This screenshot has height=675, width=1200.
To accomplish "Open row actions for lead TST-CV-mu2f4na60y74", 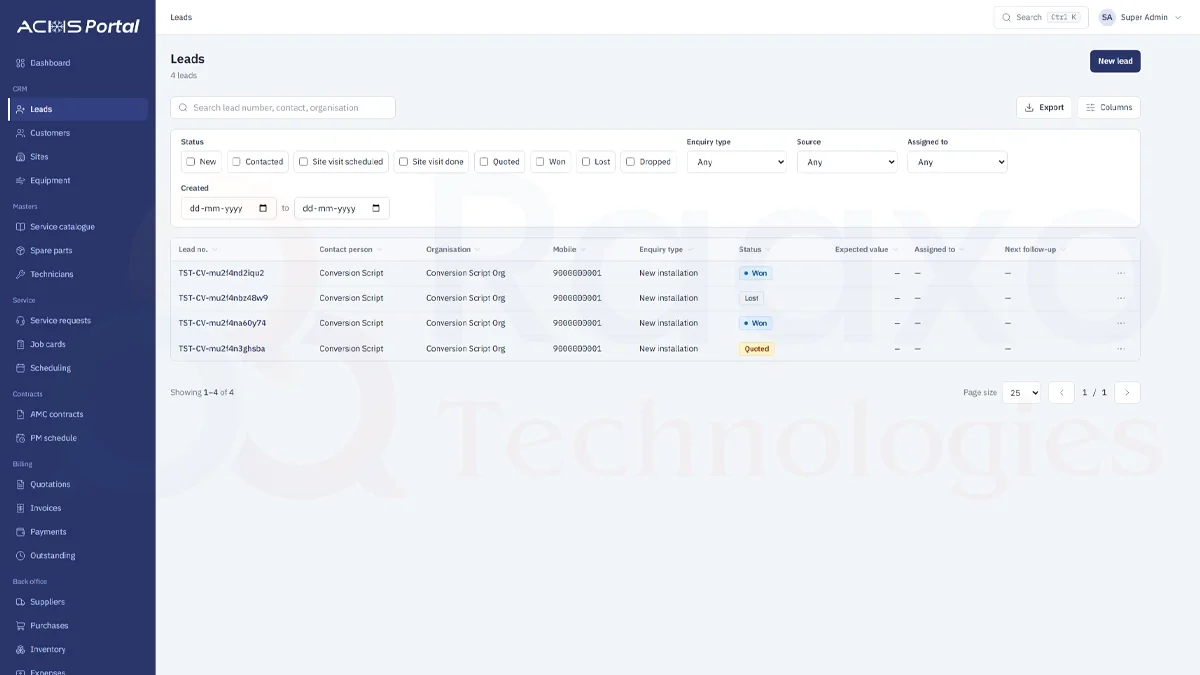I will [1121, 323].
